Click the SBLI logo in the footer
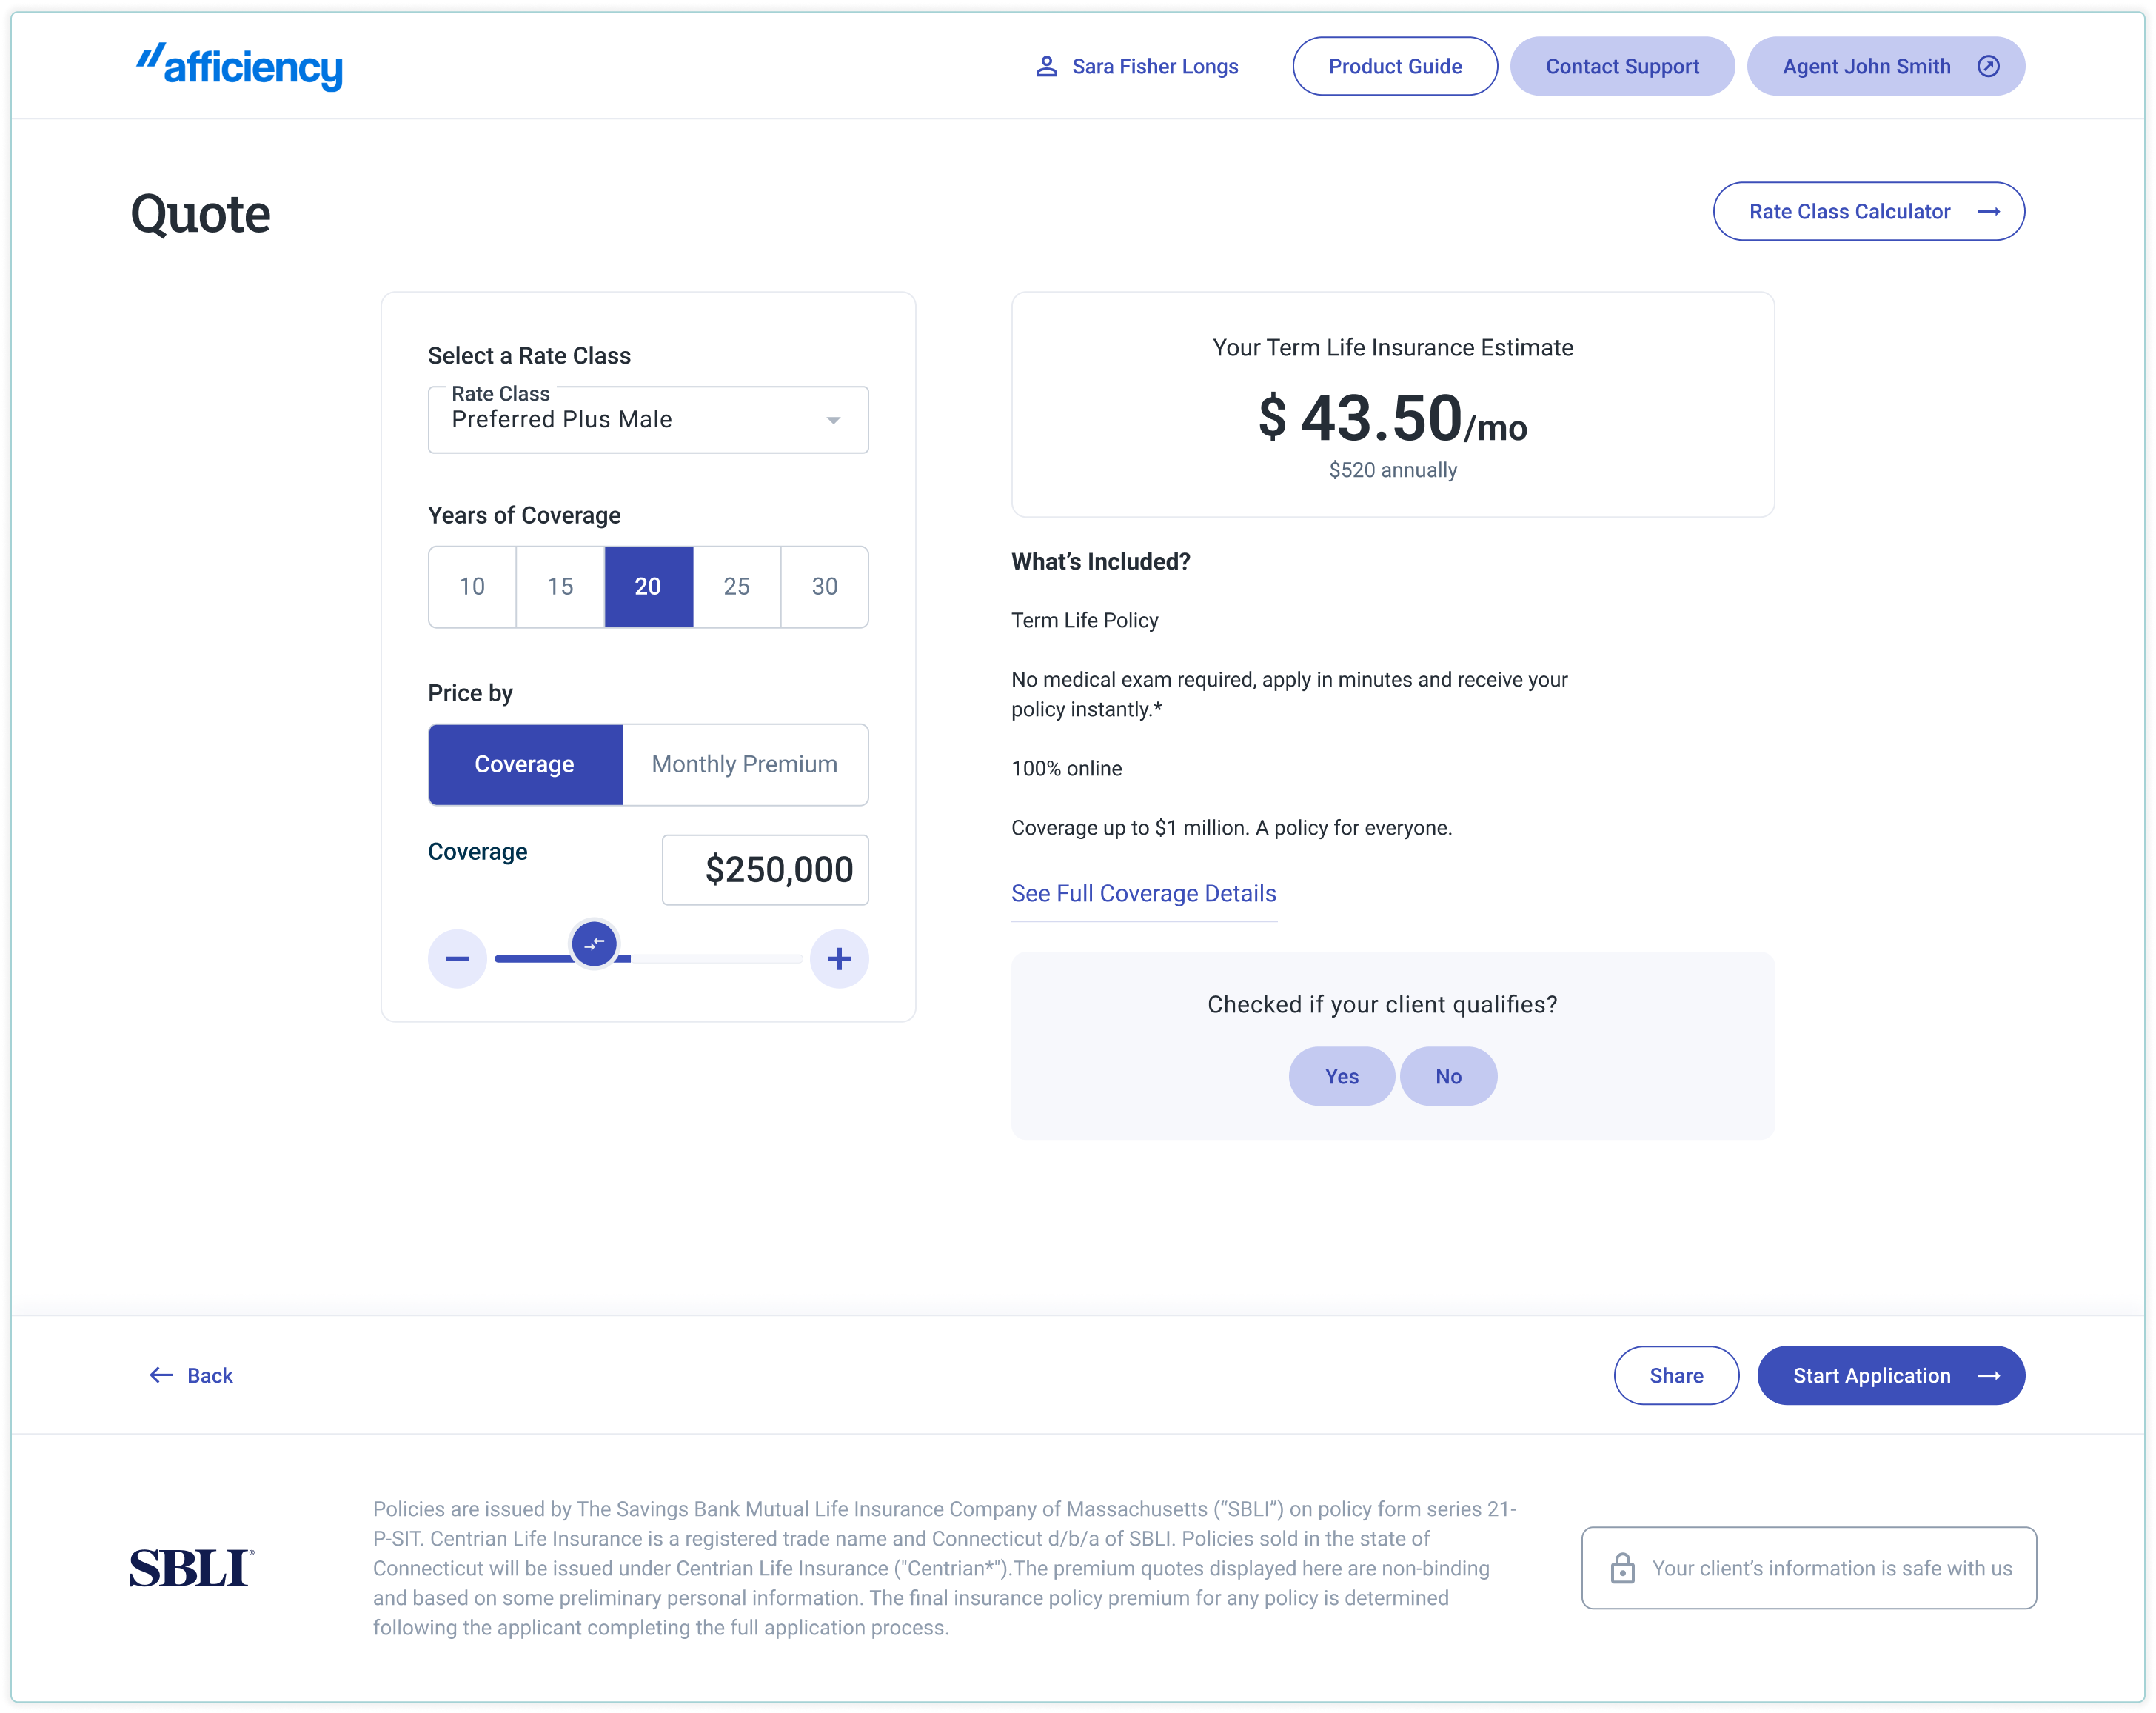Screen dimensions: 2156x1713 [191, 1567]
